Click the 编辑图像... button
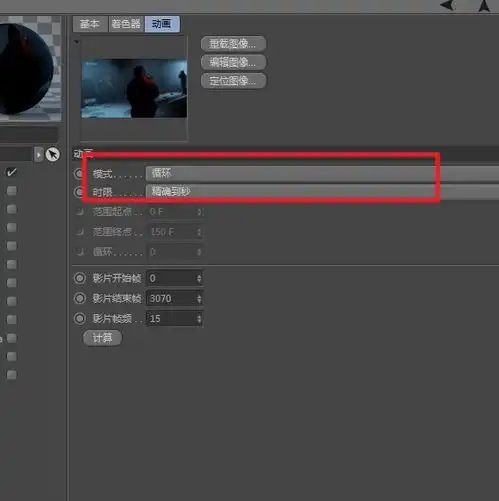The height and width of the screenshot is (501, 499). pyautogui.click(x=233, y=62)
